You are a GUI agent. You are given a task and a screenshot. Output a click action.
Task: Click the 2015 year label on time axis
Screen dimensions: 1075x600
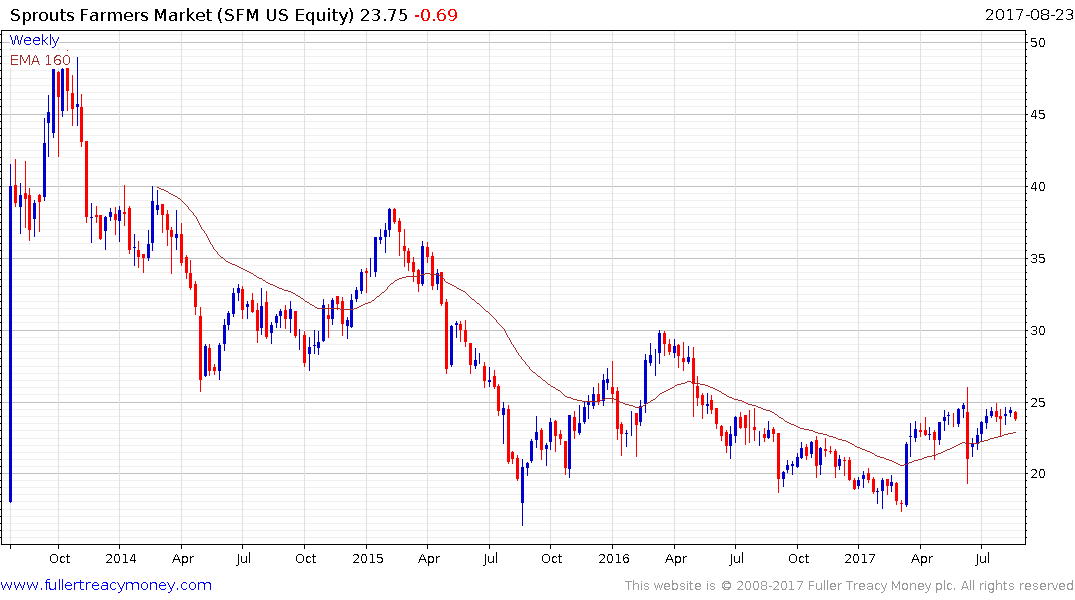tap(367, 558)
